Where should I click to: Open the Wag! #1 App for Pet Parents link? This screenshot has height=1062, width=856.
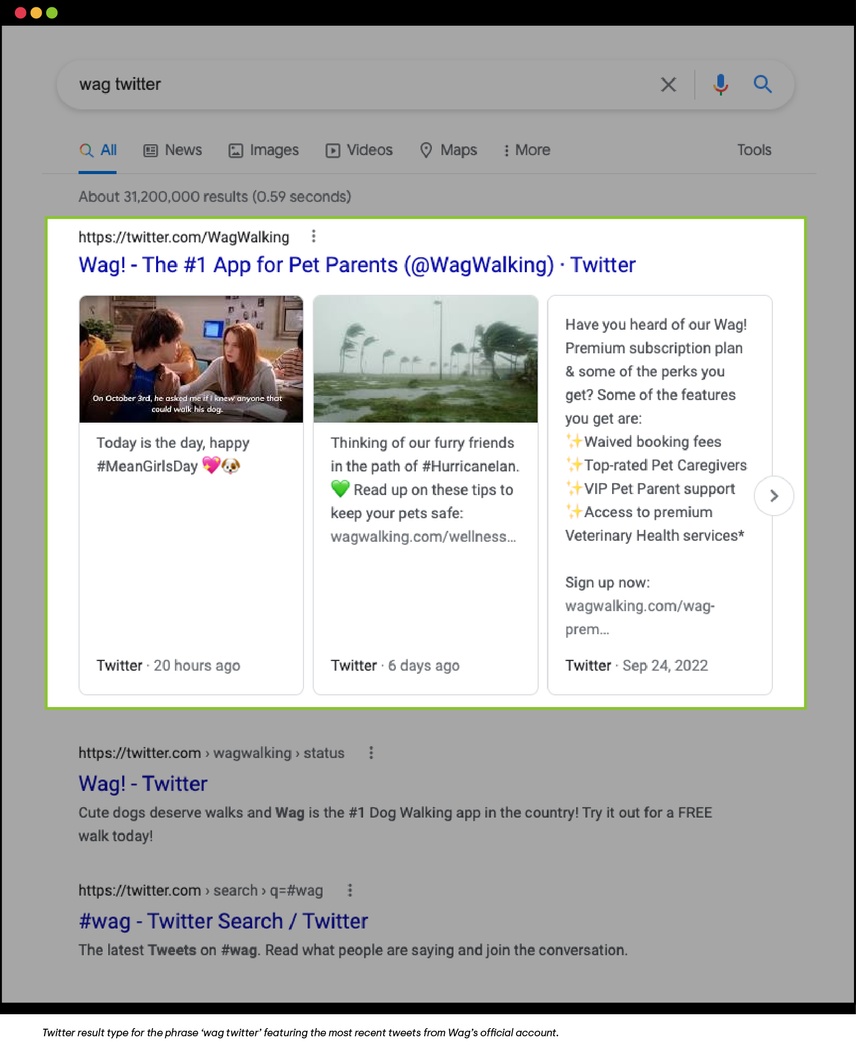coord(356,265)
